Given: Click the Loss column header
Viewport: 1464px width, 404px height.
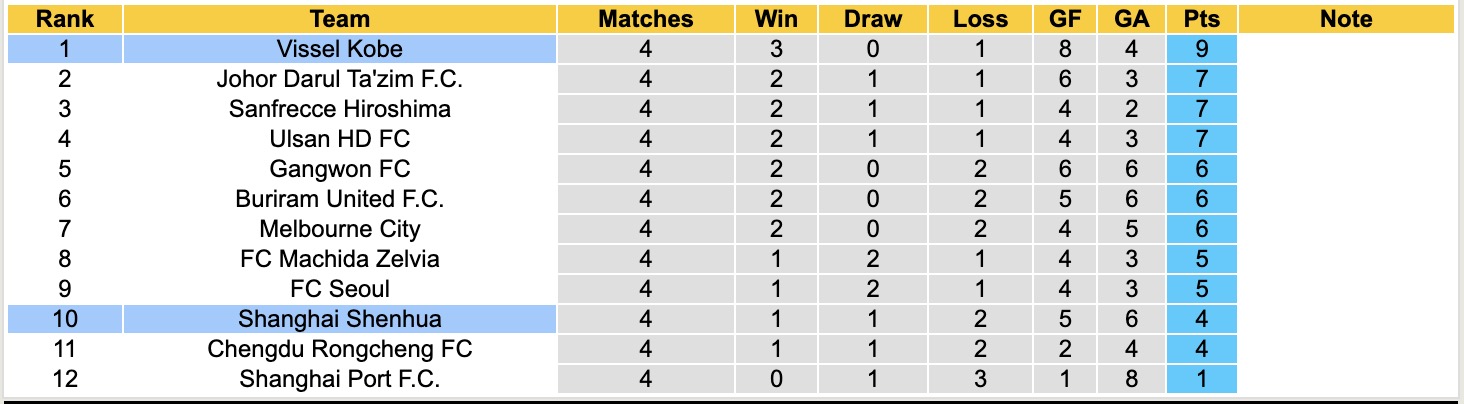Looking at the screenshot, I should pos(980,19).
